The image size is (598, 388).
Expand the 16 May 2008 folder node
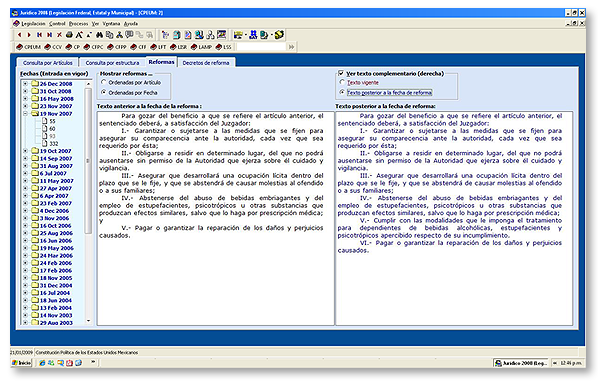click(25, 98)
